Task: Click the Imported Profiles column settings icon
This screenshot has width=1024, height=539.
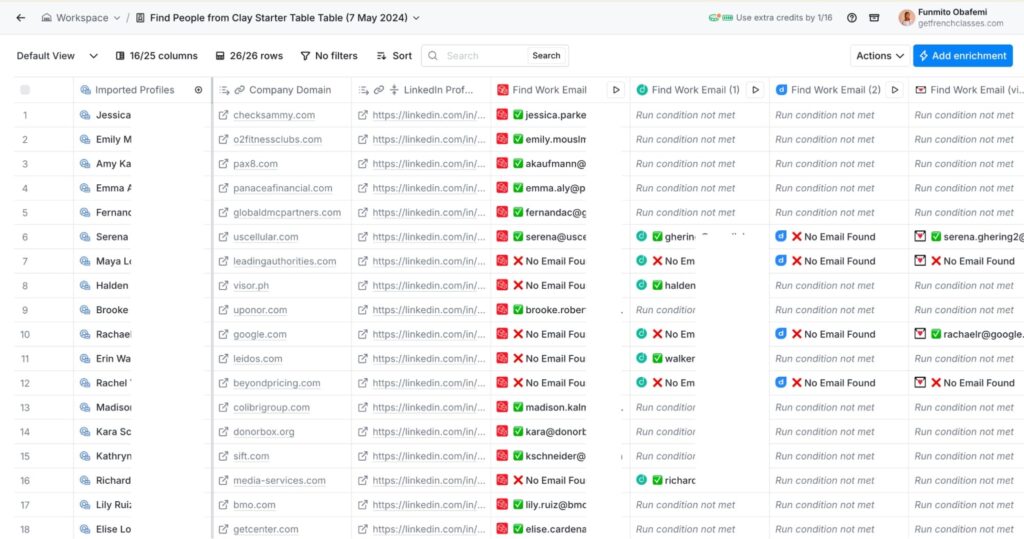Action: (198, 90)
